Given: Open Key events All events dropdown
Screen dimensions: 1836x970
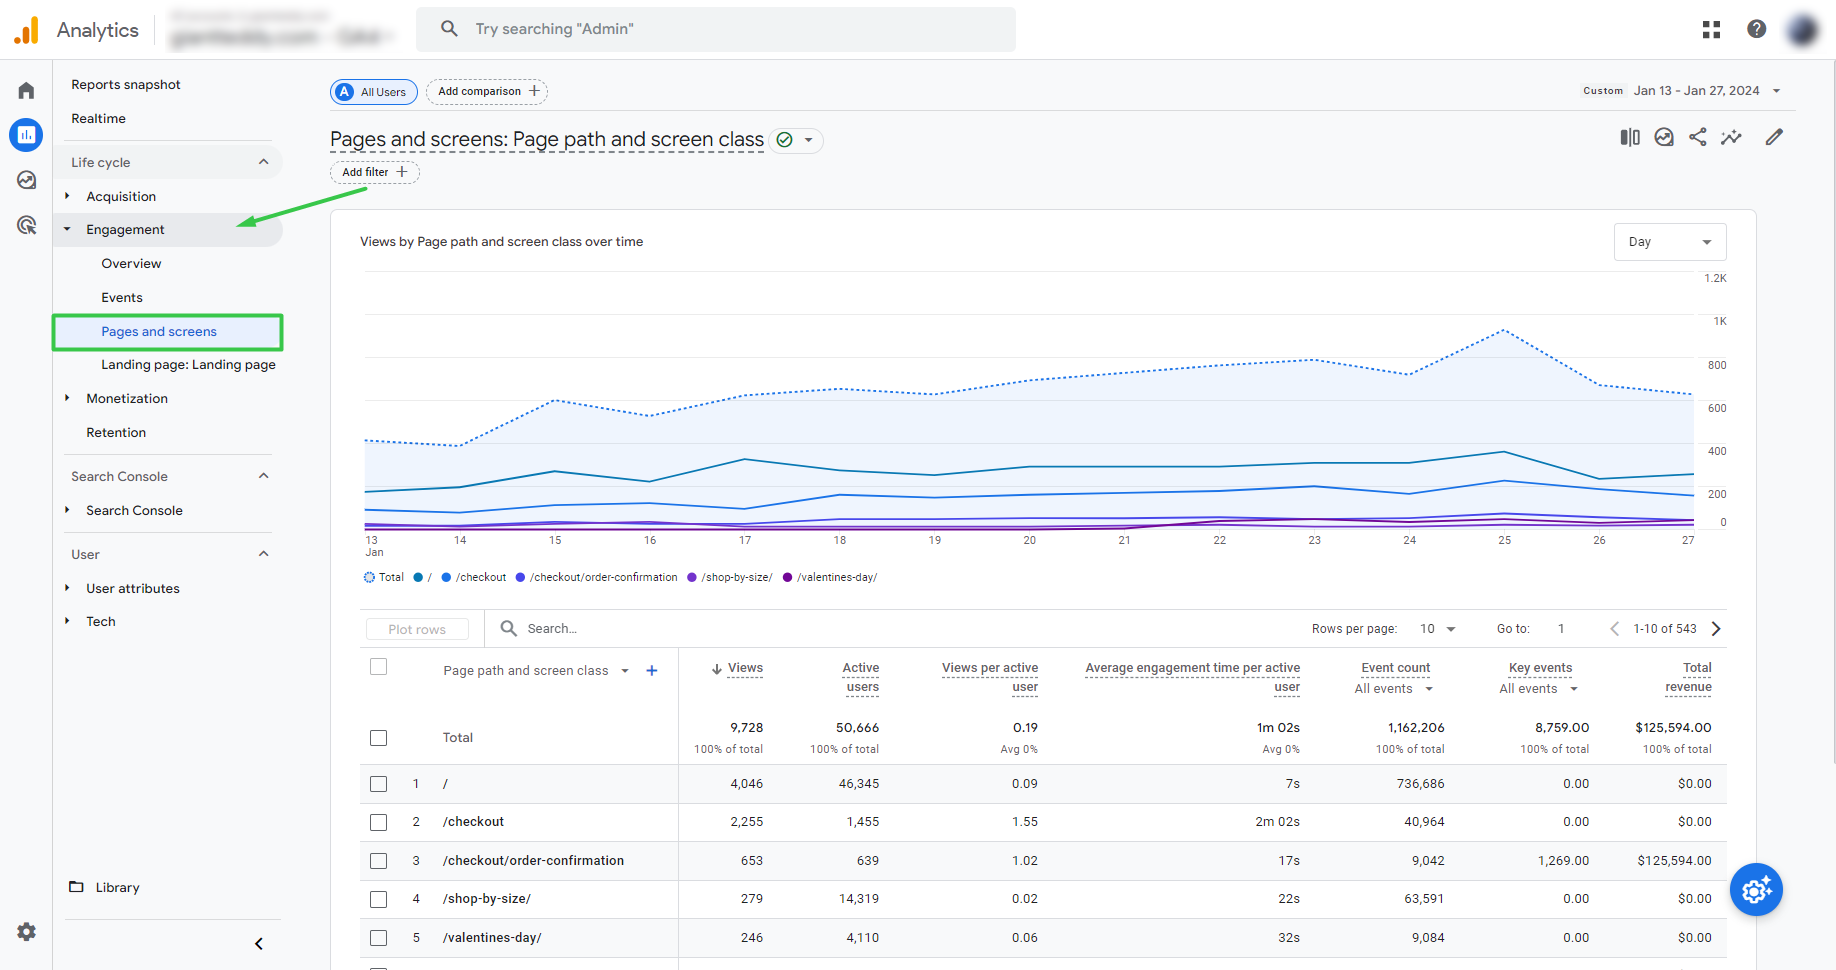Looking at the screenshot, I should (1539, 689).
